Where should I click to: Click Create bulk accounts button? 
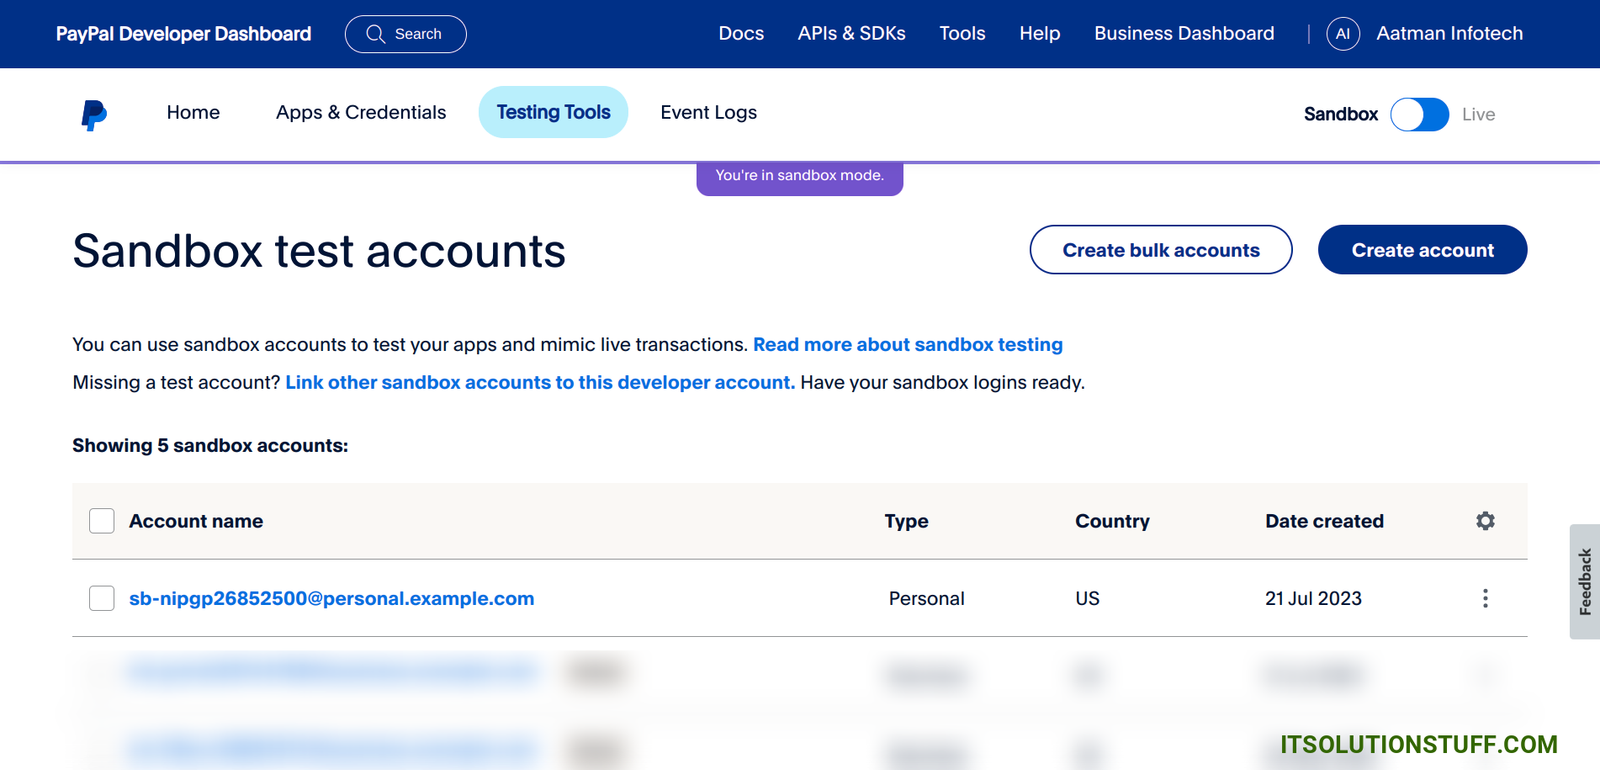tap(1160, 250)
